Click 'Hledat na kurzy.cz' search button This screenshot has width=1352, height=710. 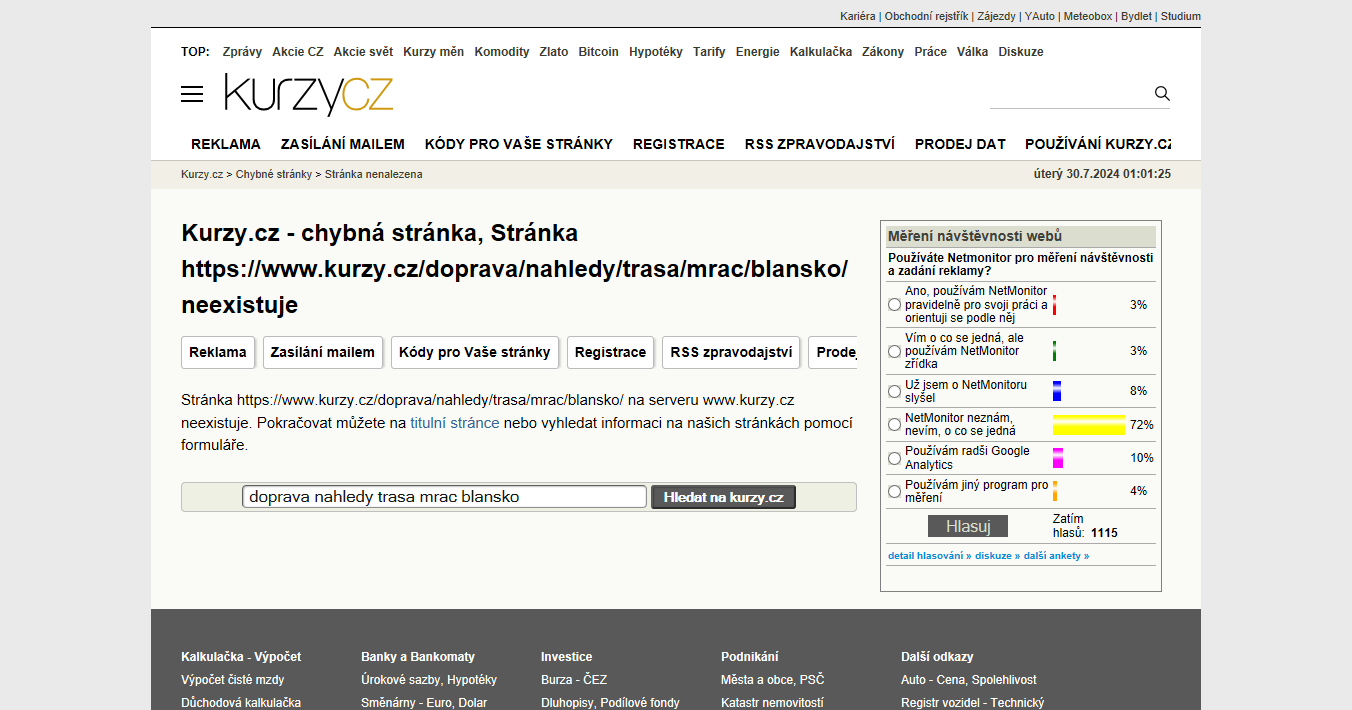pos(723,497)
